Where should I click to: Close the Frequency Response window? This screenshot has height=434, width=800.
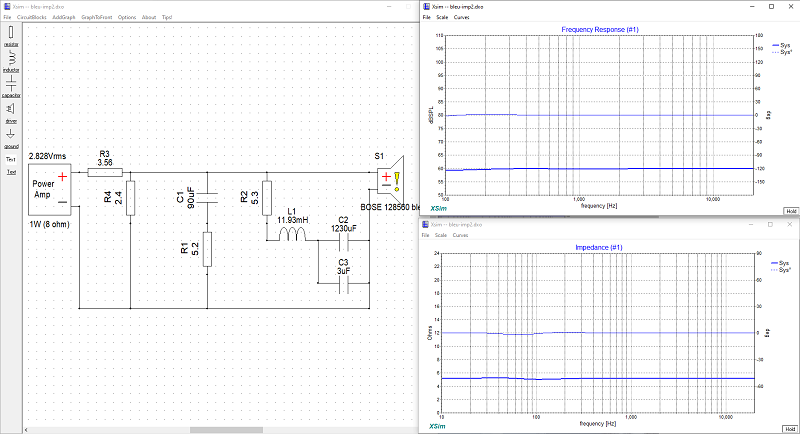[x=790, y=7]
